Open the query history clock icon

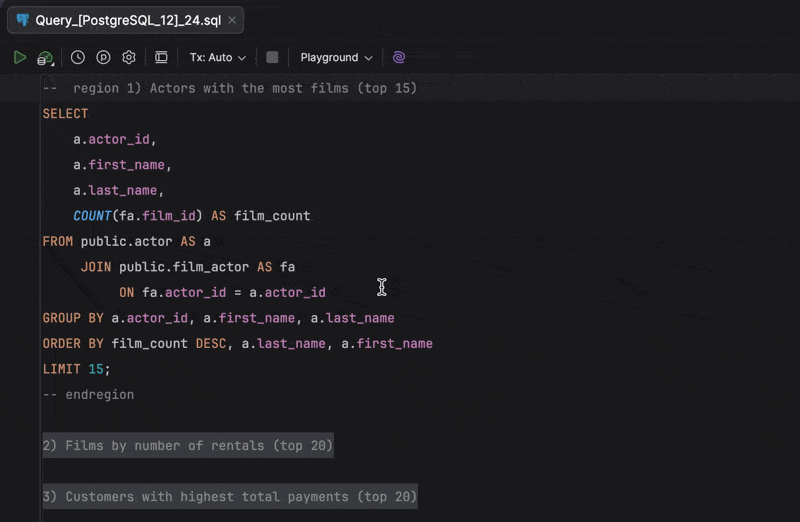[x=77, y=58]
